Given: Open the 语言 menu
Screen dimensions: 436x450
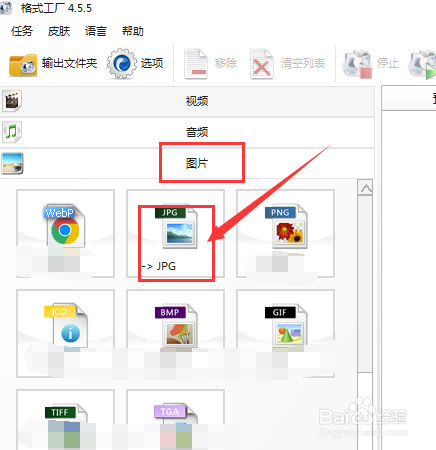Looking at the screenshot, I should [x=96, y=31].
